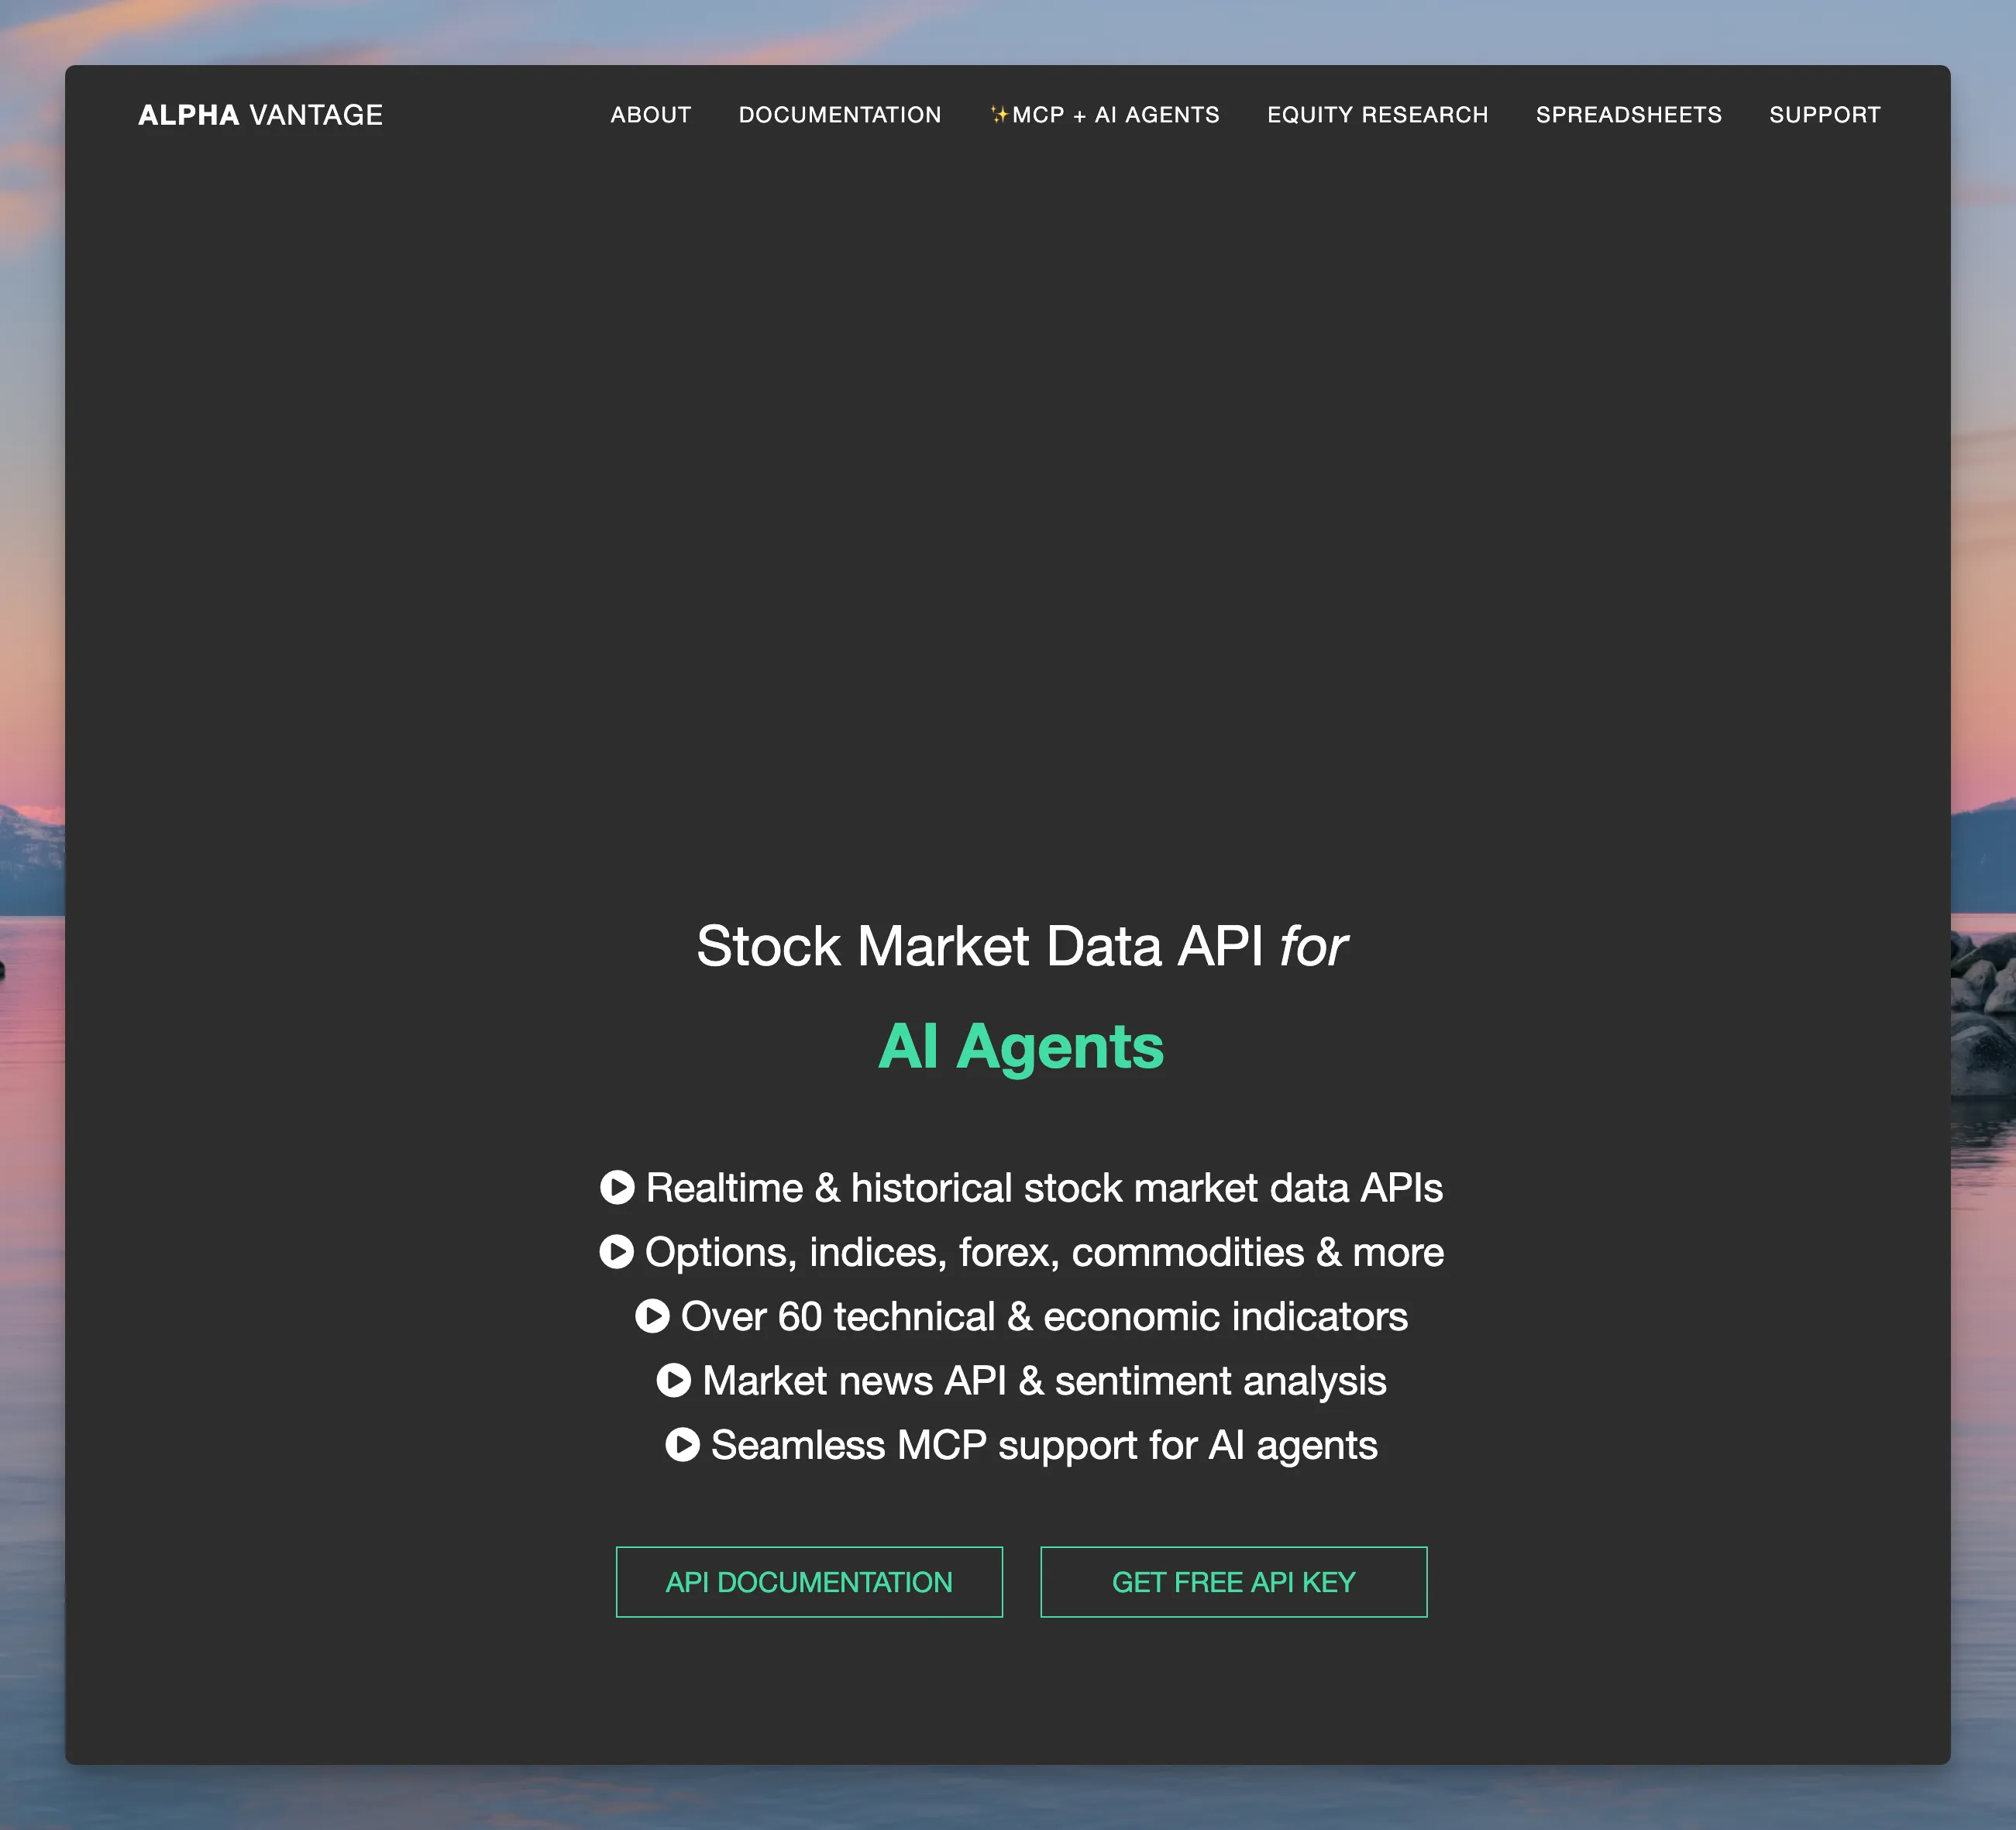Visit the Support page
2016x1830 pixels.
pyautogui.click(x=1825, y=115)
